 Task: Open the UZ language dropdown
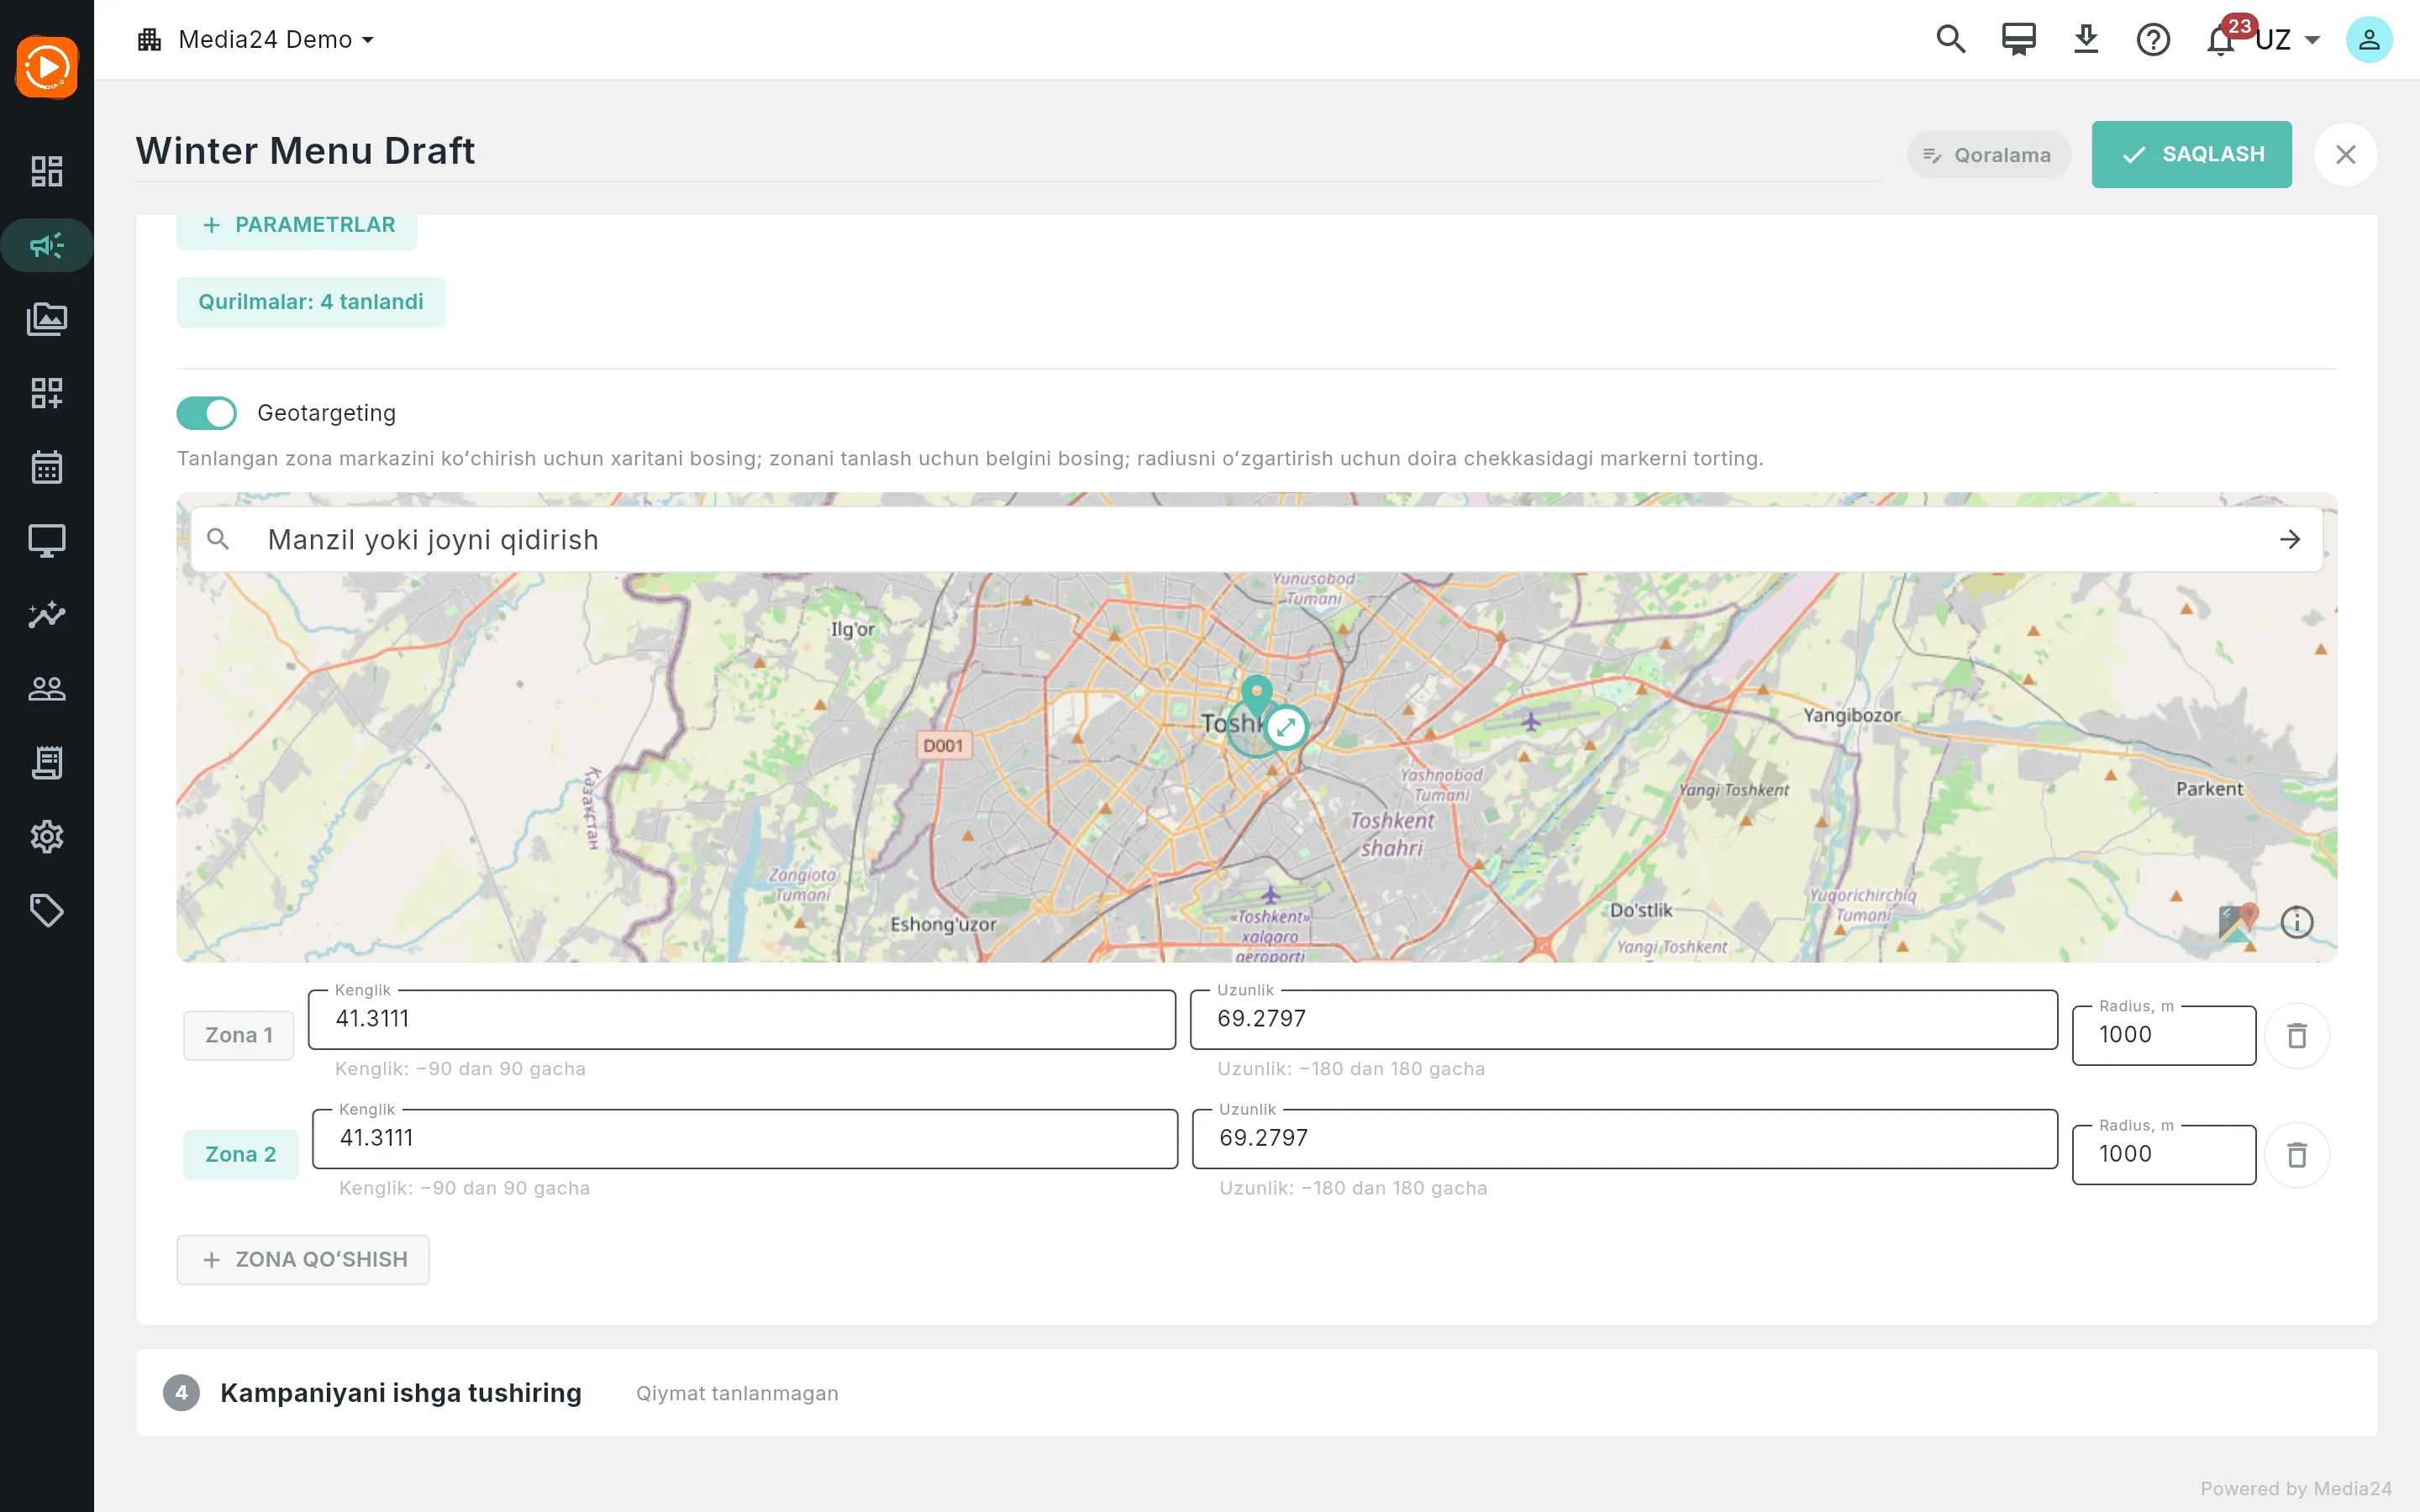2287,40
